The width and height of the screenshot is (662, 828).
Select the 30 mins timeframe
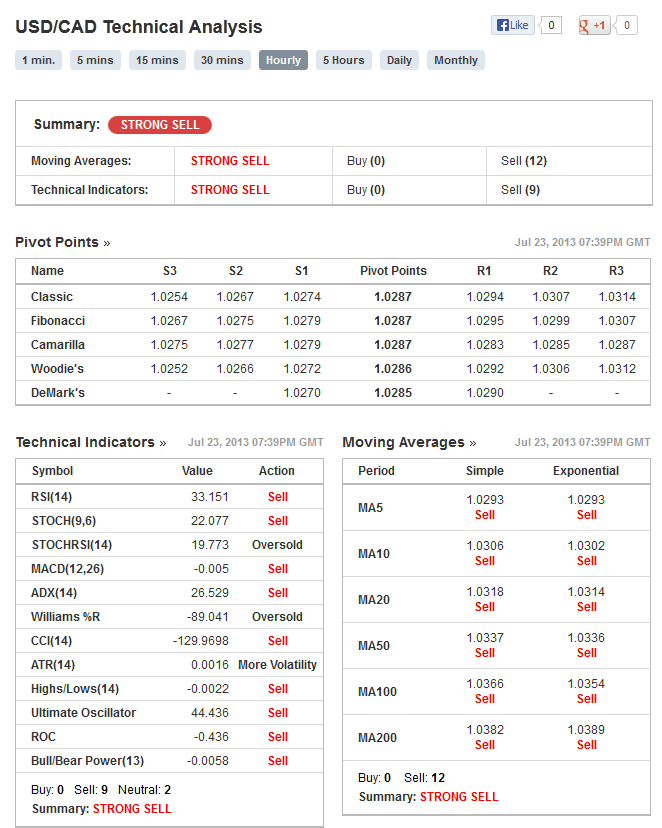click(x=222, y=60)
